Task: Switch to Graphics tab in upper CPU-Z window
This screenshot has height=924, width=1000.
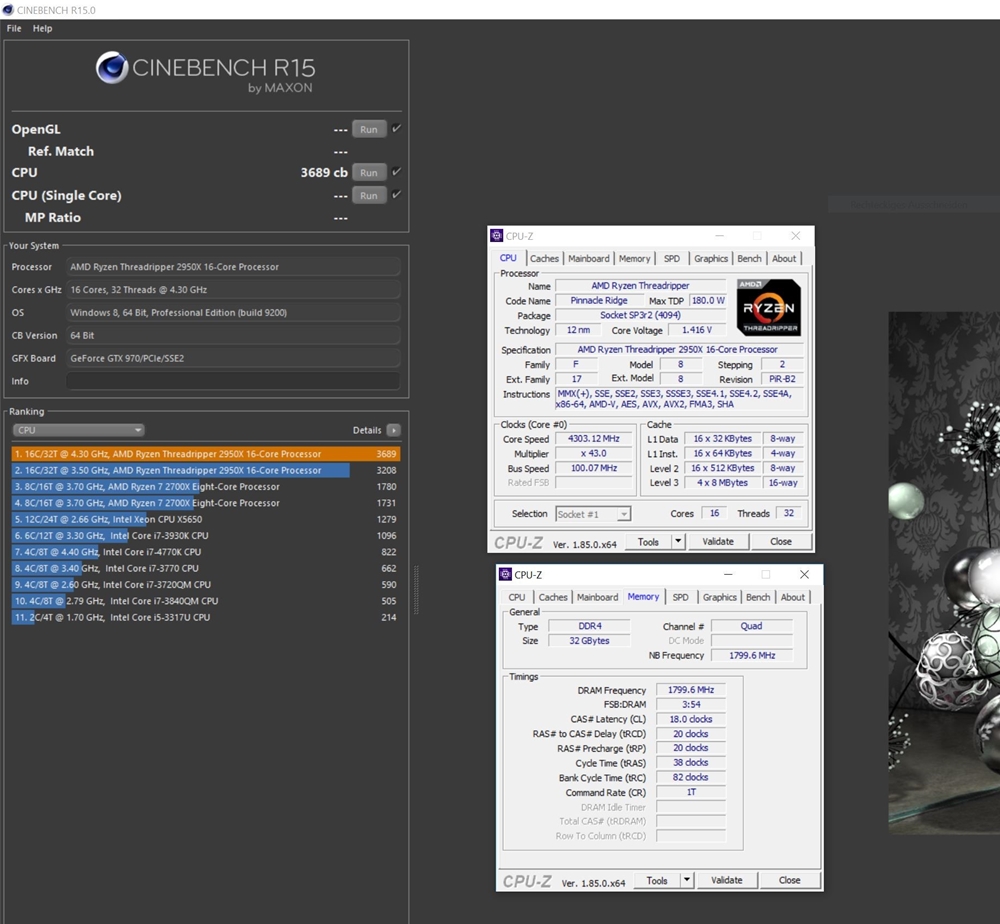Action: tap(711, 258)
